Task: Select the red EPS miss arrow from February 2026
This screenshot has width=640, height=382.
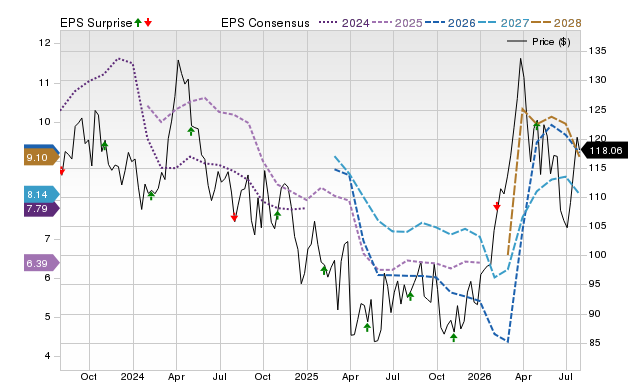Action: (x=497, y=206)
